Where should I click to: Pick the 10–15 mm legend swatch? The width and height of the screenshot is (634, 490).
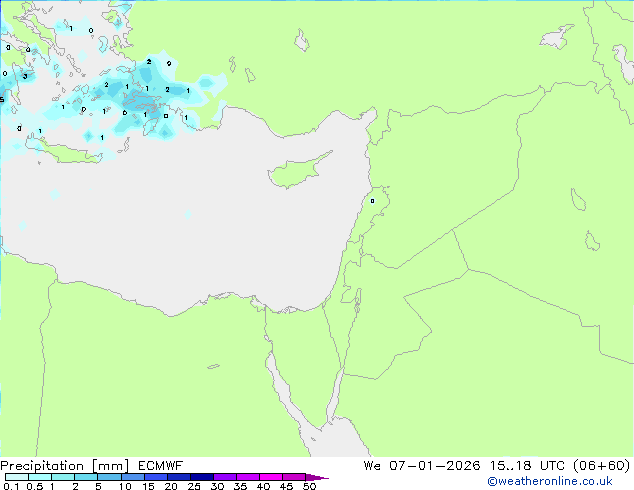coord(133,477)
